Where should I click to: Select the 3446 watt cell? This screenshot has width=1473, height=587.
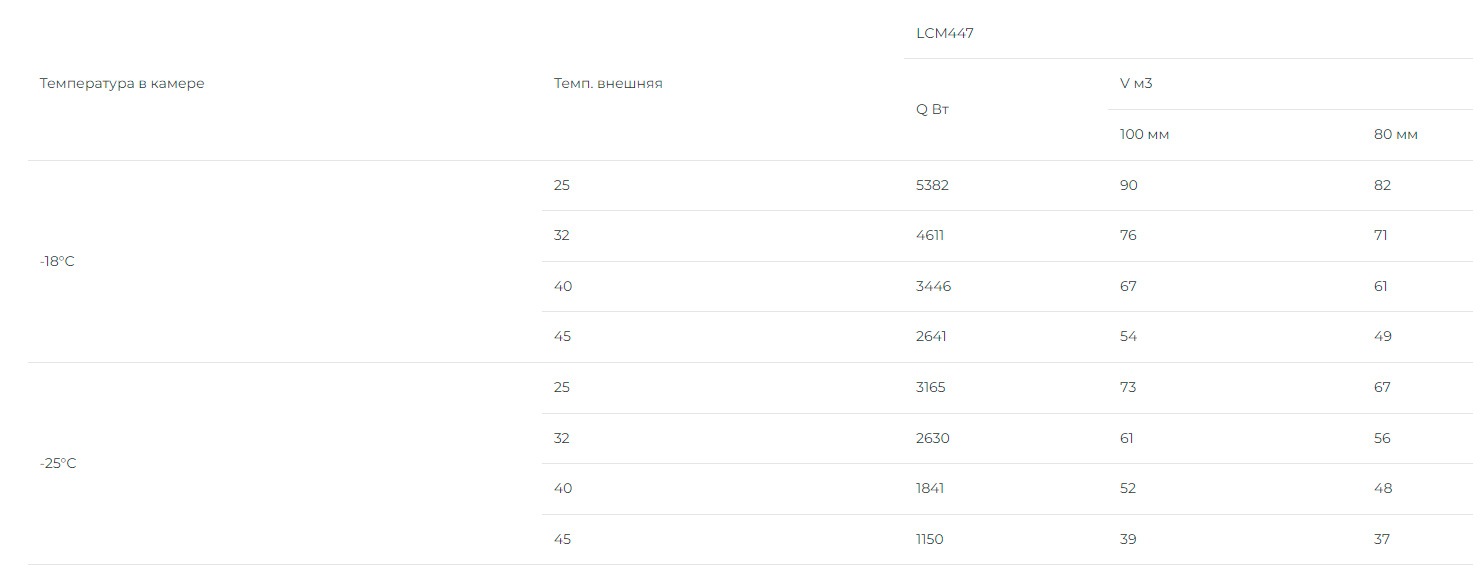click(933, 286)
